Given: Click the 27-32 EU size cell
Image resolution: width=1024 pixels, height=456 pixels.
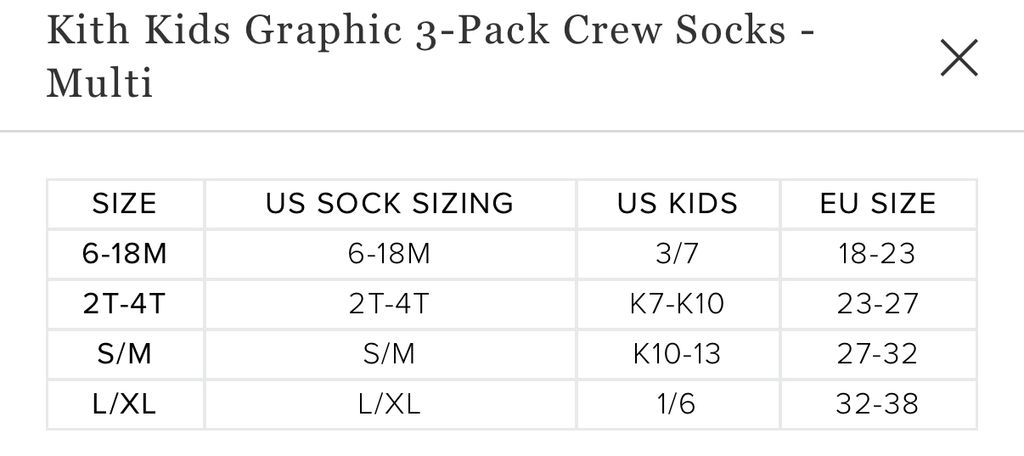Looking at the screenshot, I should 877,354.
